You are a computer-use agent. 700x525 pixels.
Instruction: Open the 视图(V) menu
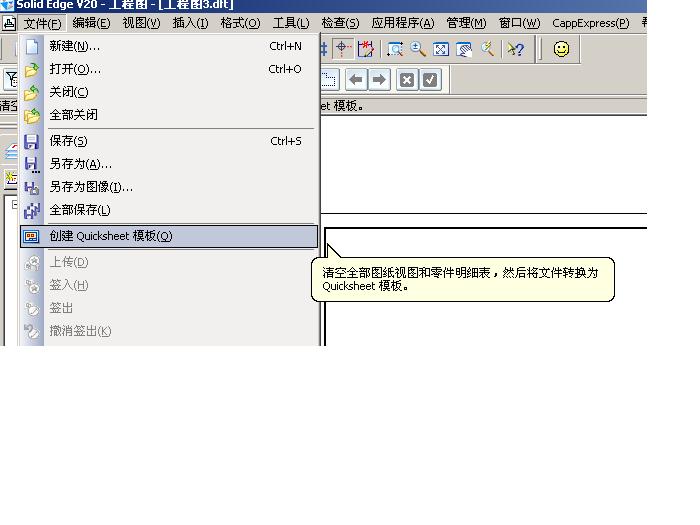142,23
